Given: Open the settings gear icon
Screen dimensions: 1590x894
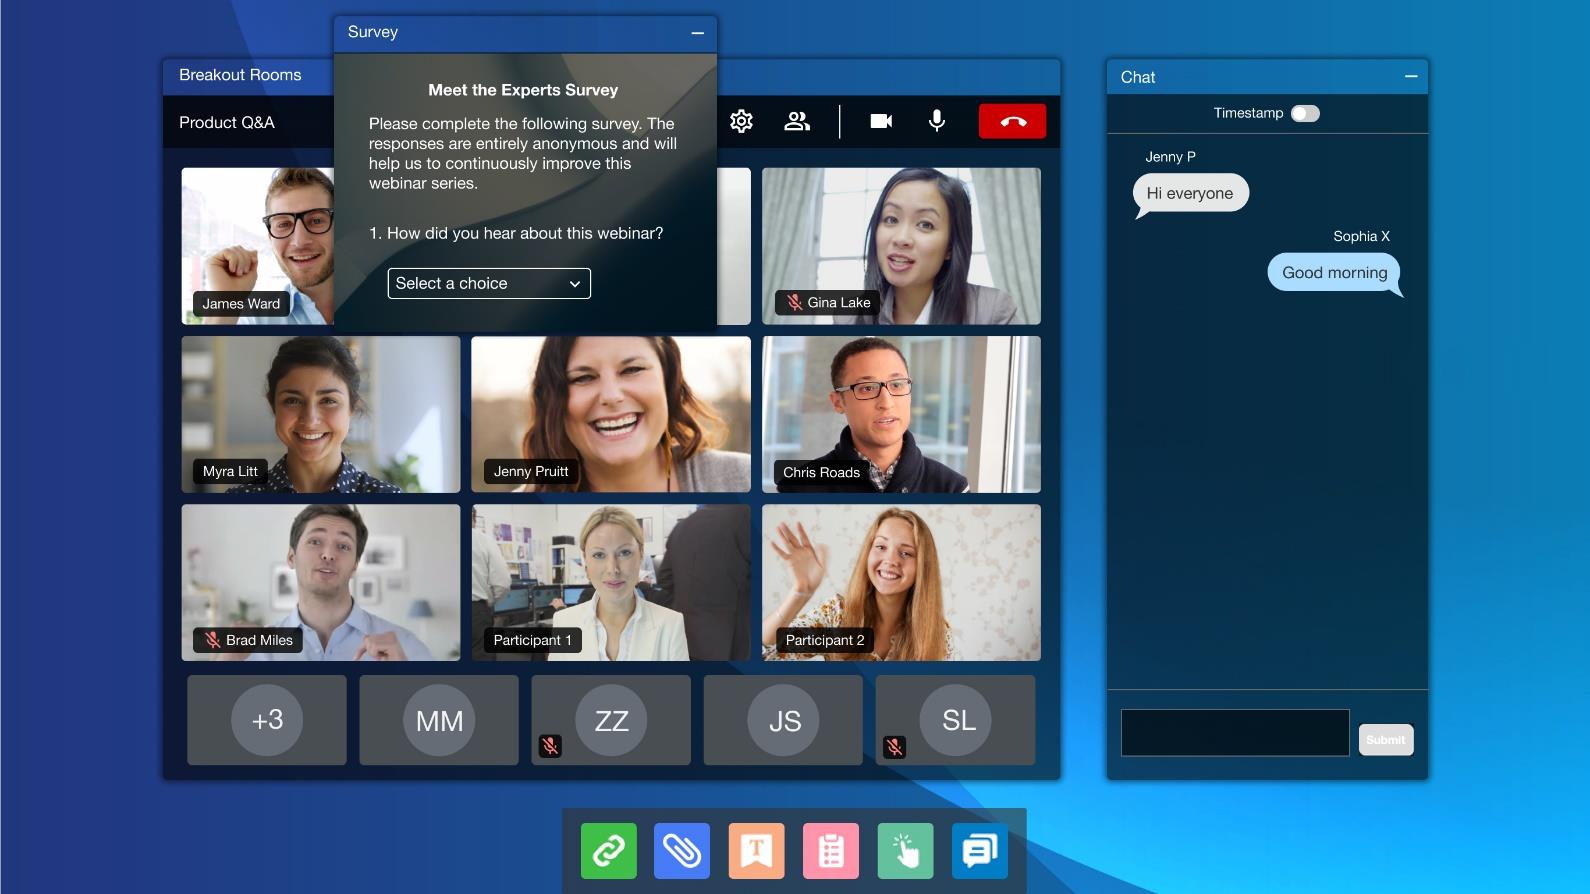Looking at the screenshot, I should 741,121.
